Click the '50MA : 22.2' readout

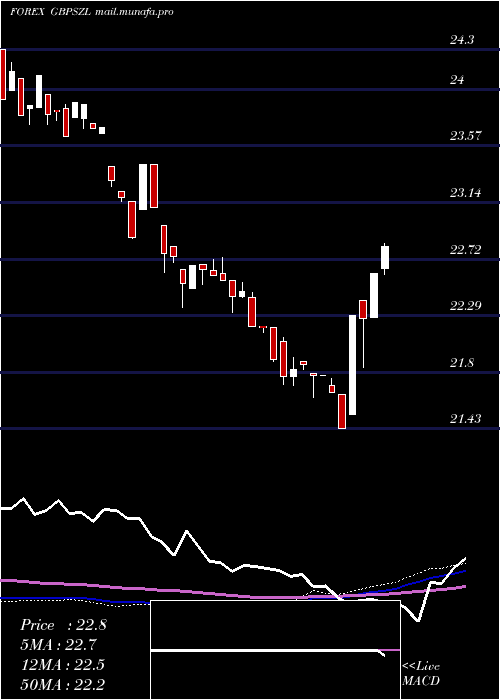click(63, 684)
